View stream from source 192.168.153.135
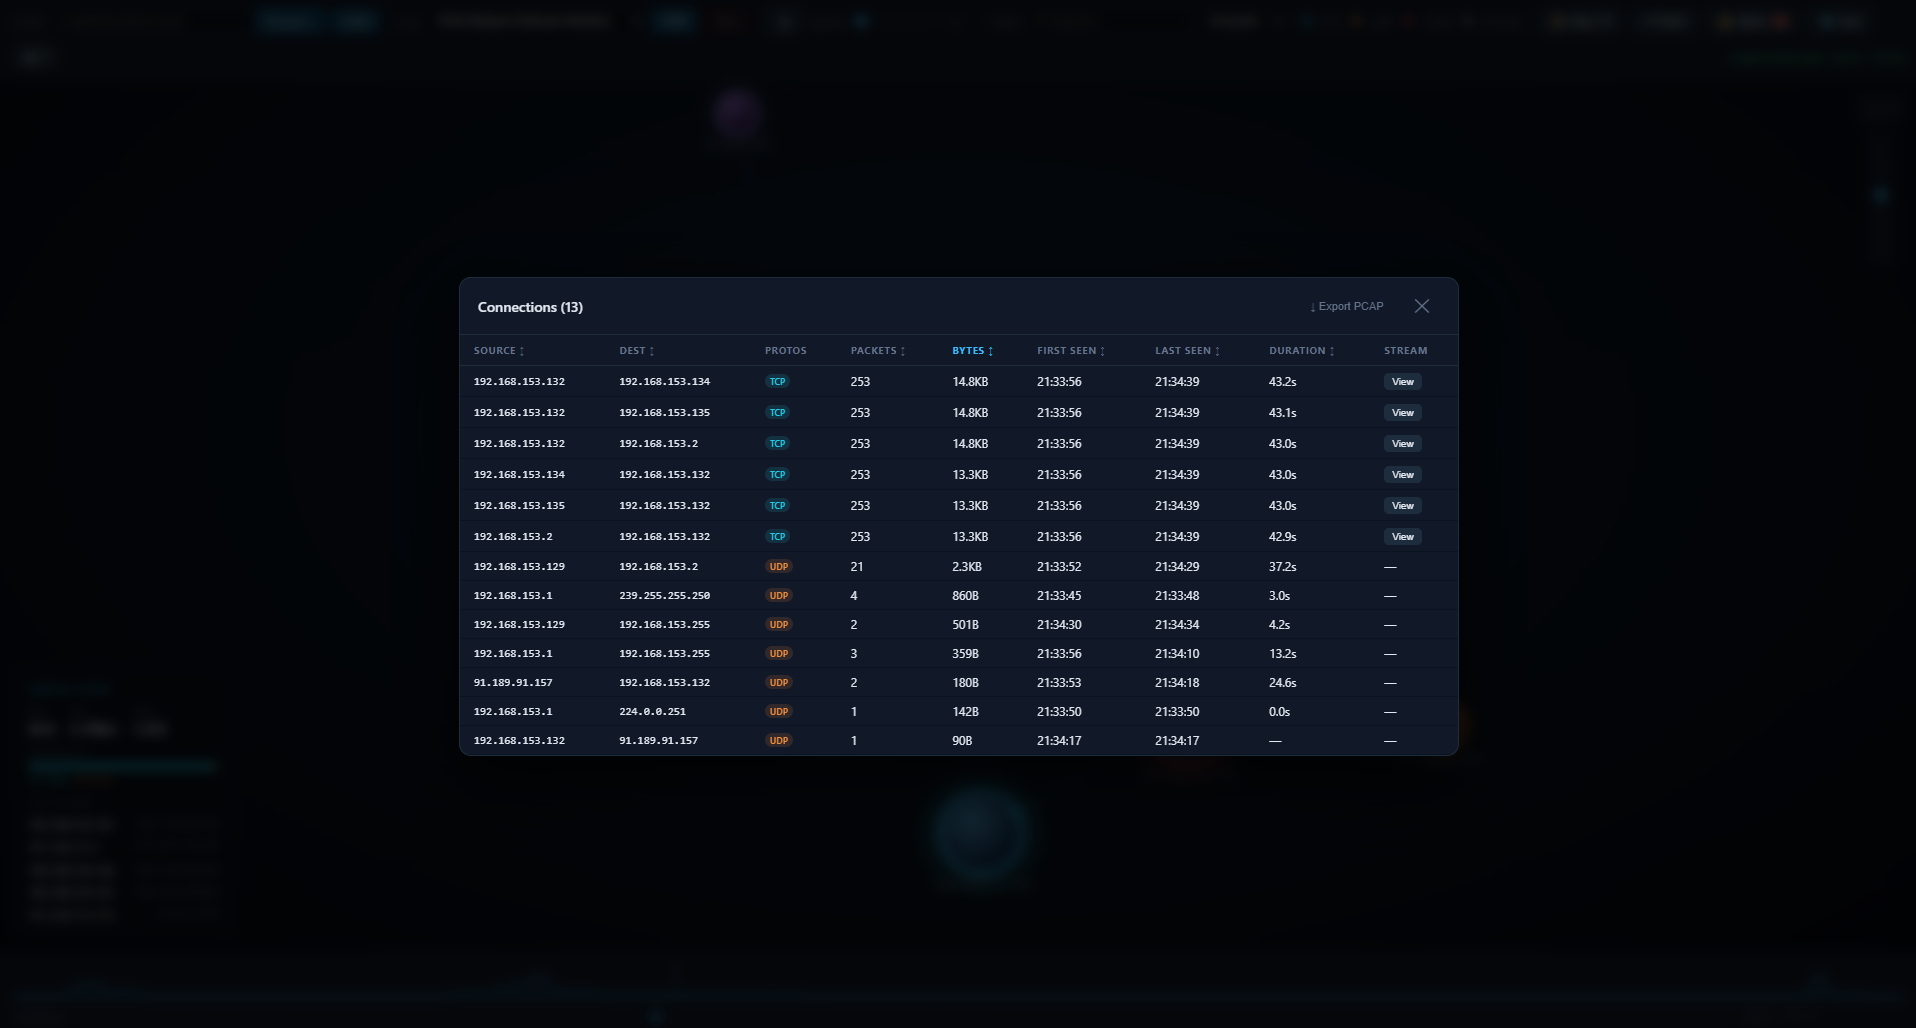Viewport: 1916px width, 1028px height. coord(1402,506)
